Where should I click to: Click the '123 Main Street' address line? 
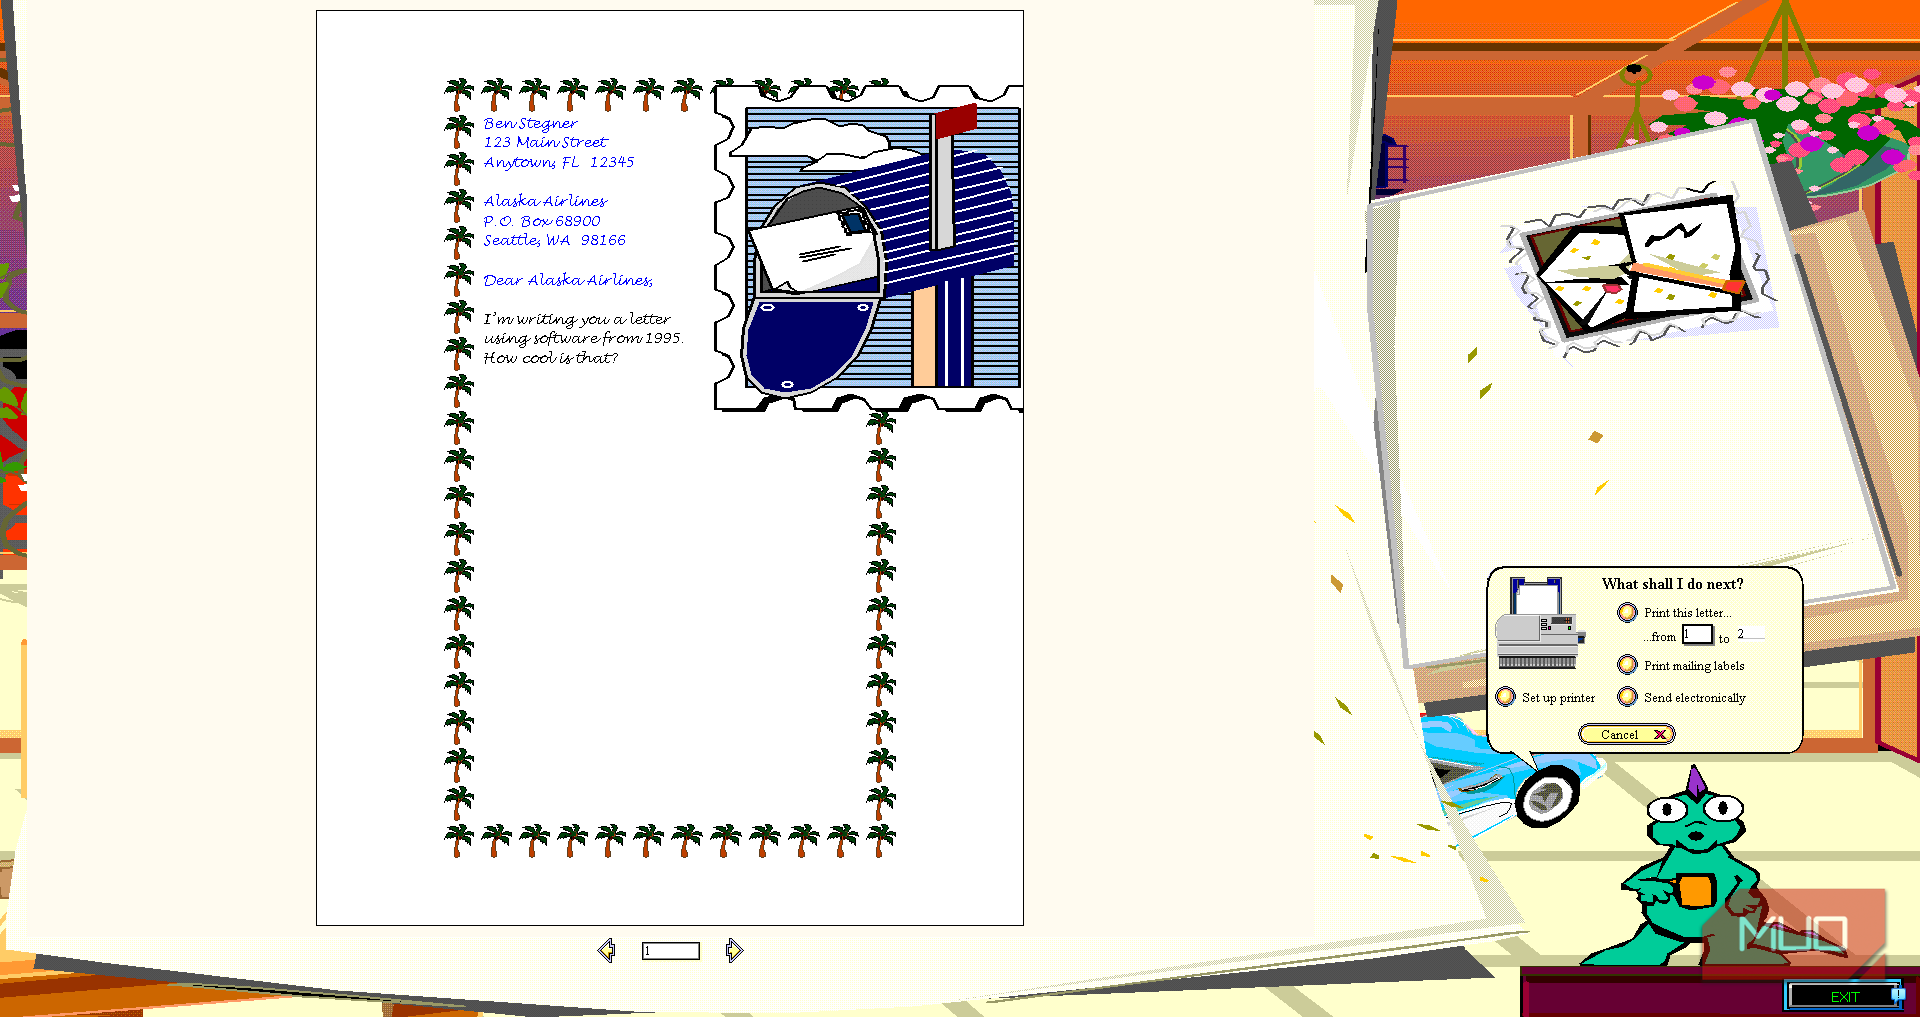point(545,143)
